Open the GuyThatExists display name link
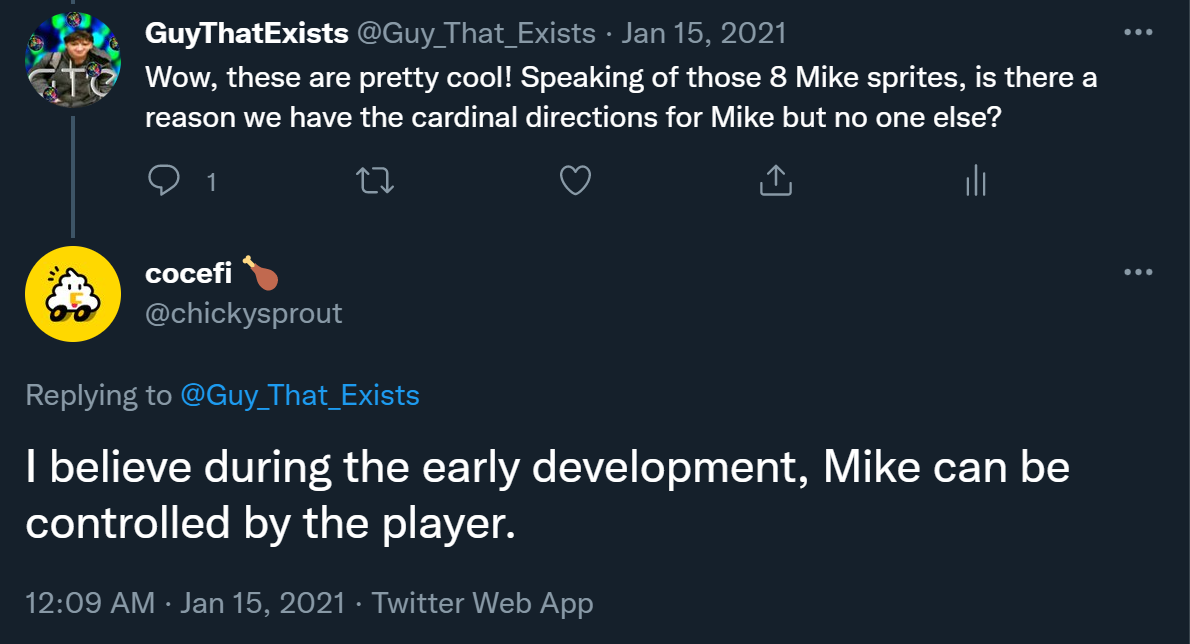The image size is (1190, 644). [246, 33]
